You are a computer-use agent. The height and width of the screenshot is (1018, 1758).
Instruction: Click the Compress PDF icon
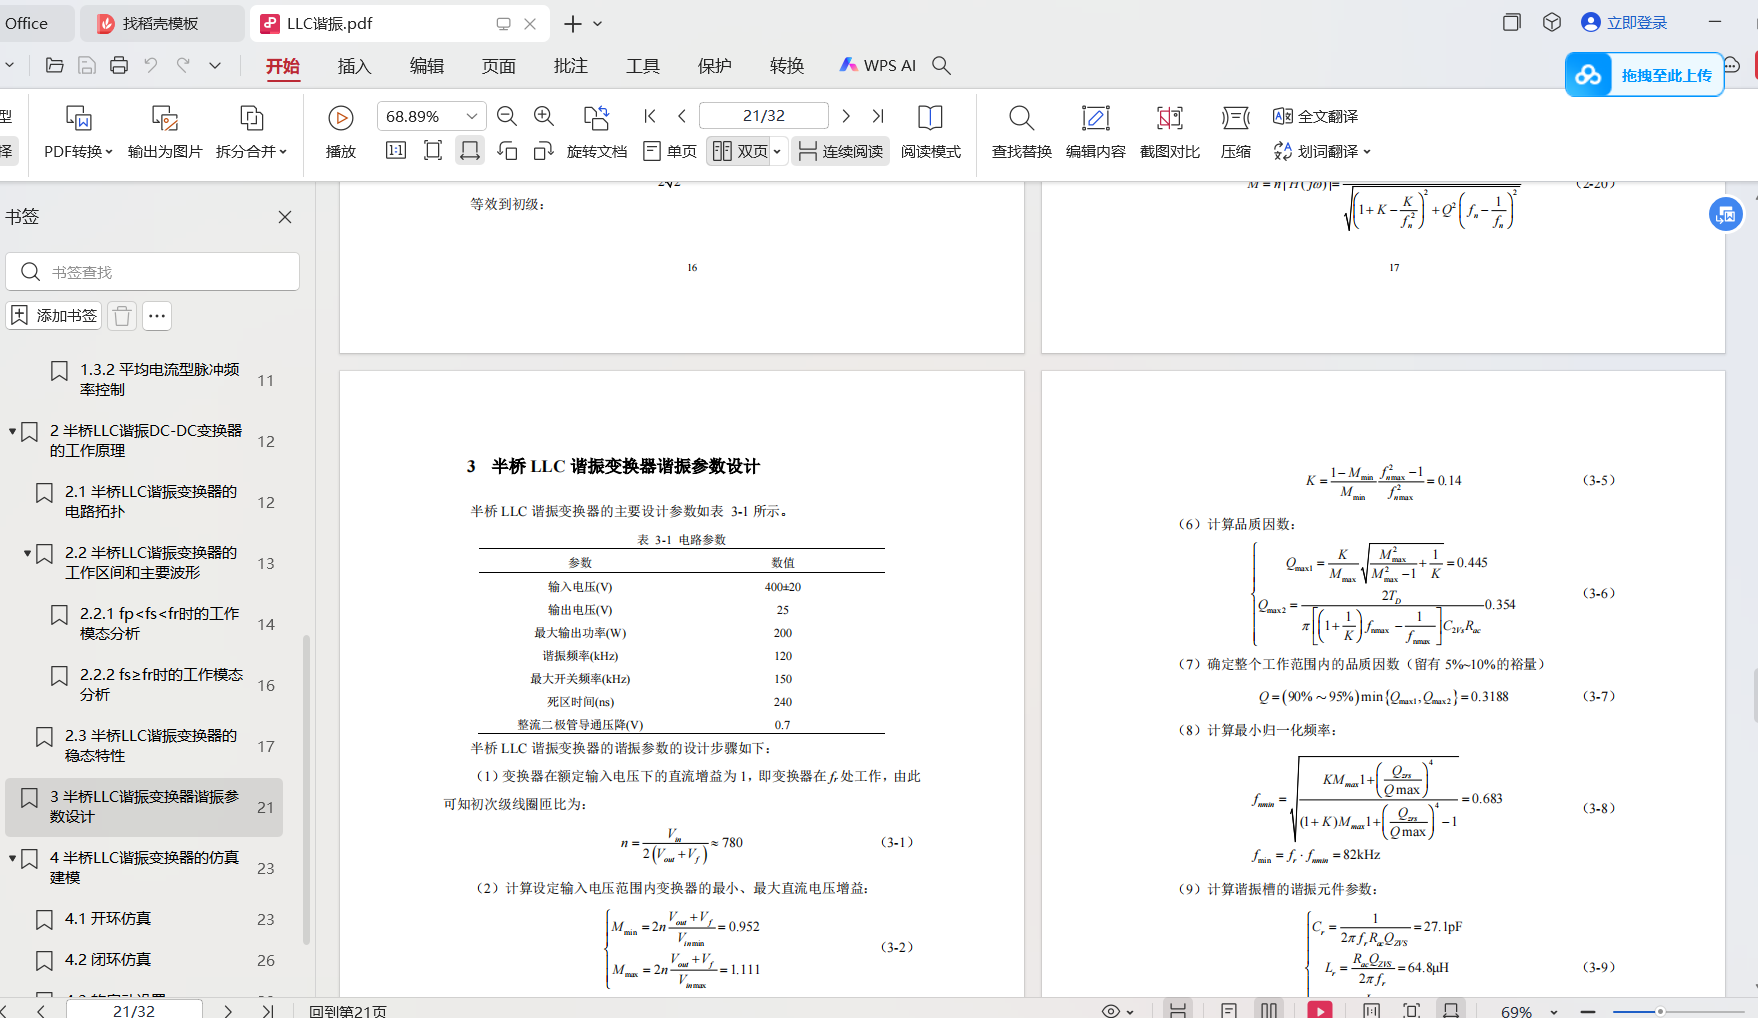tap(1235, 132)
